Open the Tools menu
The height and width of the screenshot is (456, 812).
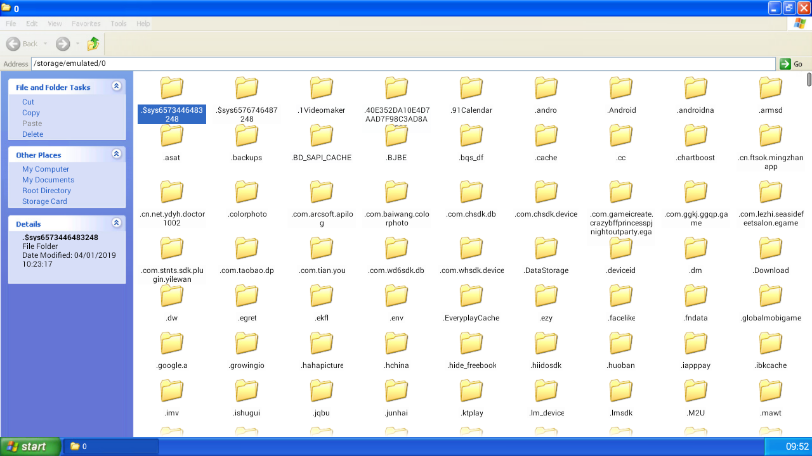118,24
